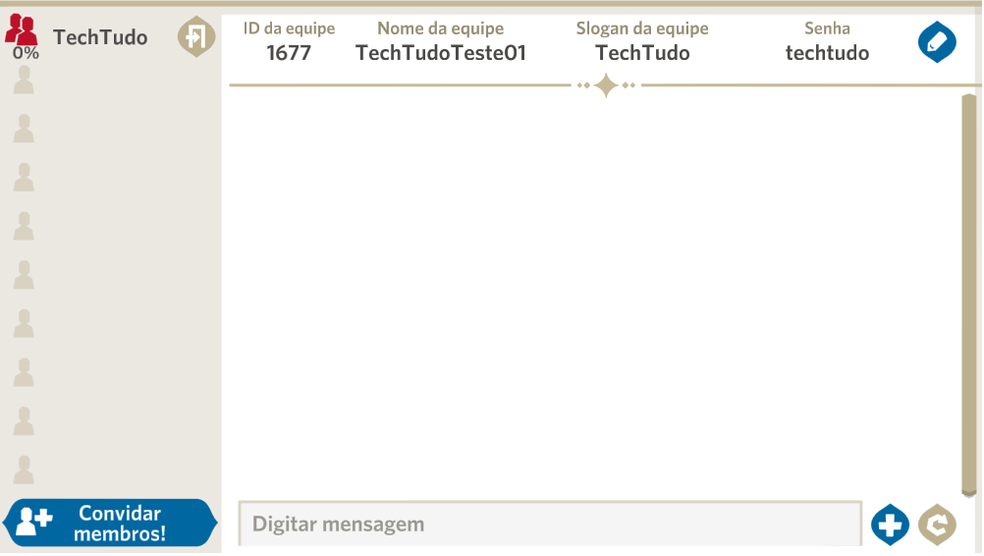Click the Nome da equipe label
Screen dimensions: 984x556
pos(440,29)
